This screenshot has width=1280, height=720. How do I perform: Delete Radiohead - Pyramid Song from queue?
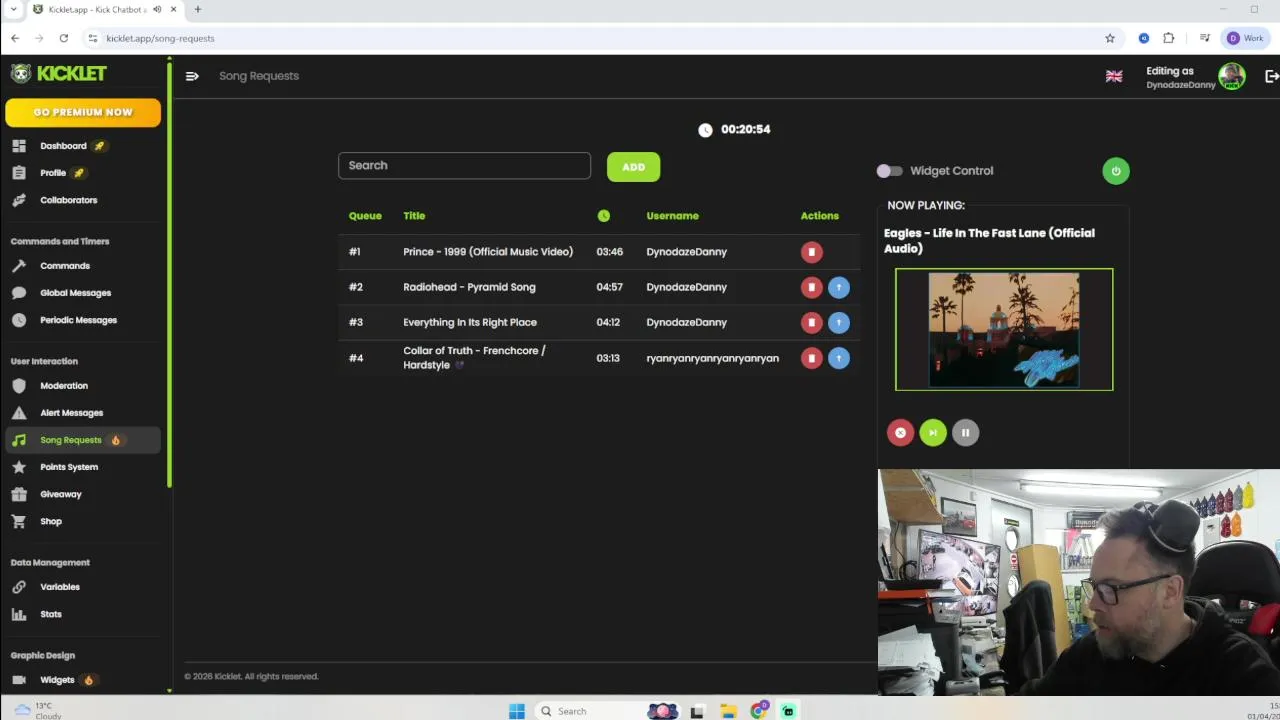811,287
